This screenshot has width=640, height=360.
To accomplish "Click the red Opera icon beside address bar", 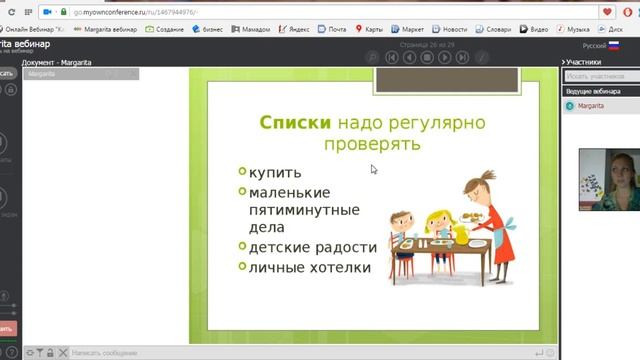I will coord(628,12).
